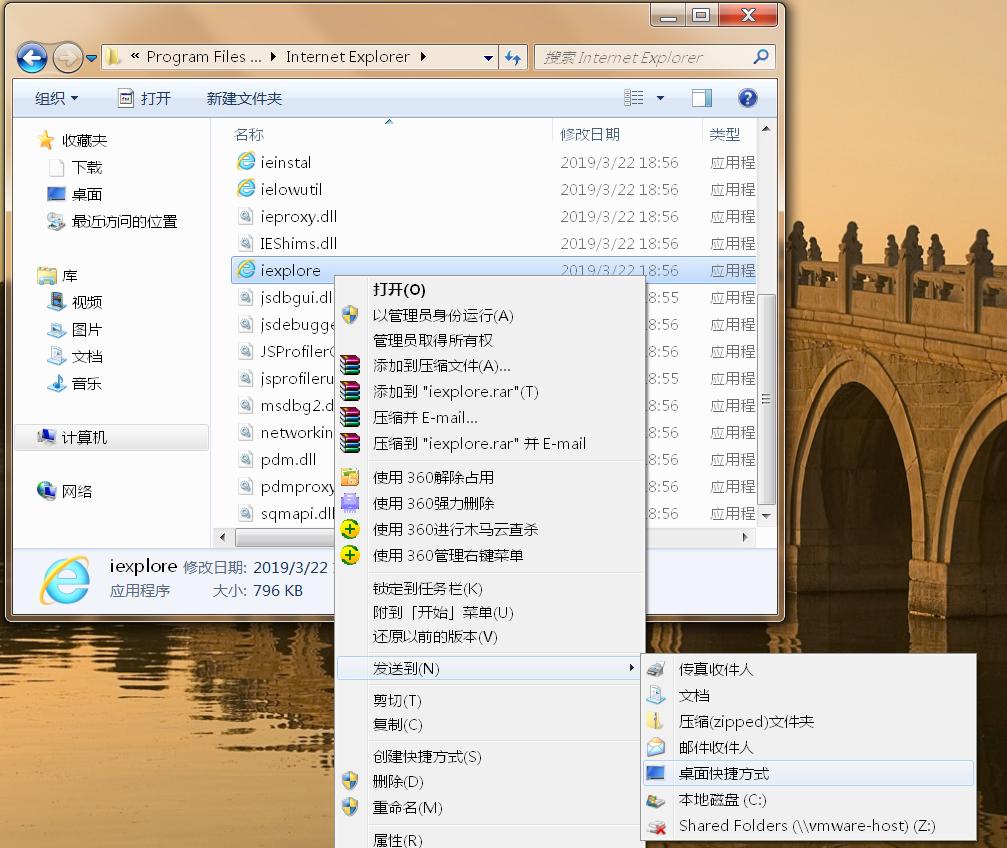The width and height of the screenshot is (1007, 848).
Task: Click the refresh icon in the address bar
Action: (x=513, y=57)
